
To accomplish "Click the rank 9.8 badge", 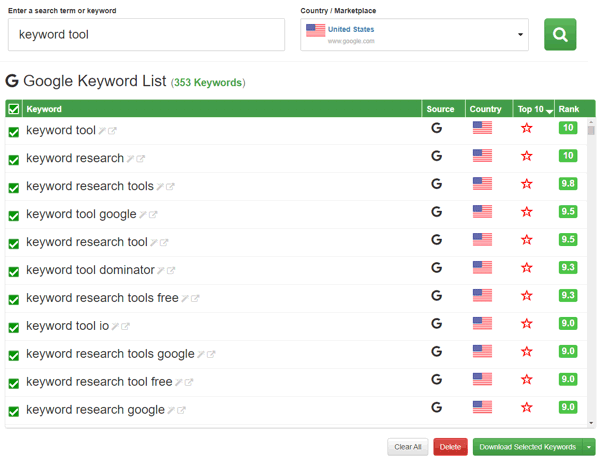I will [568, 184].
